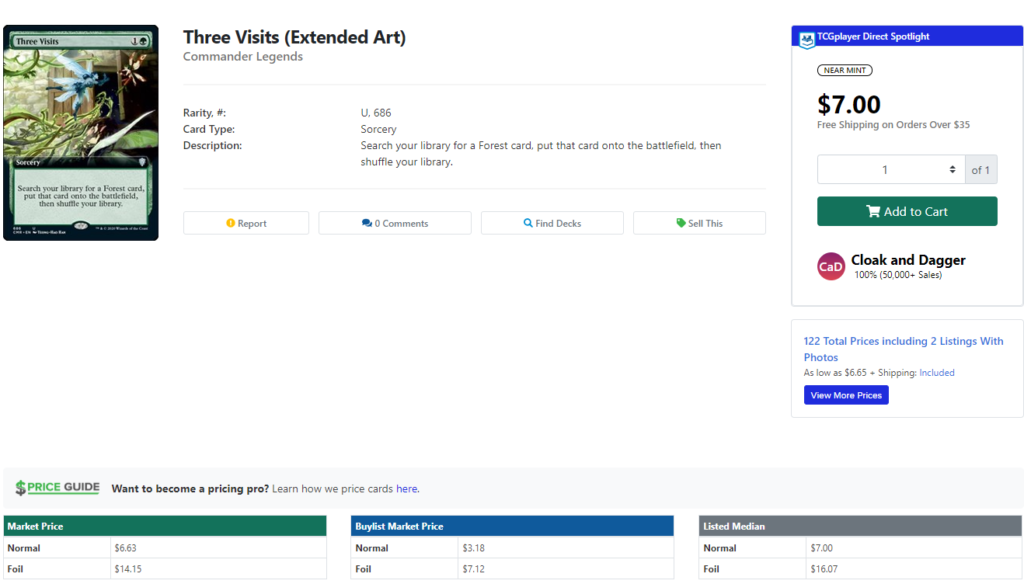
Task: Click the Included shipping link
Action: coord(936,372)
